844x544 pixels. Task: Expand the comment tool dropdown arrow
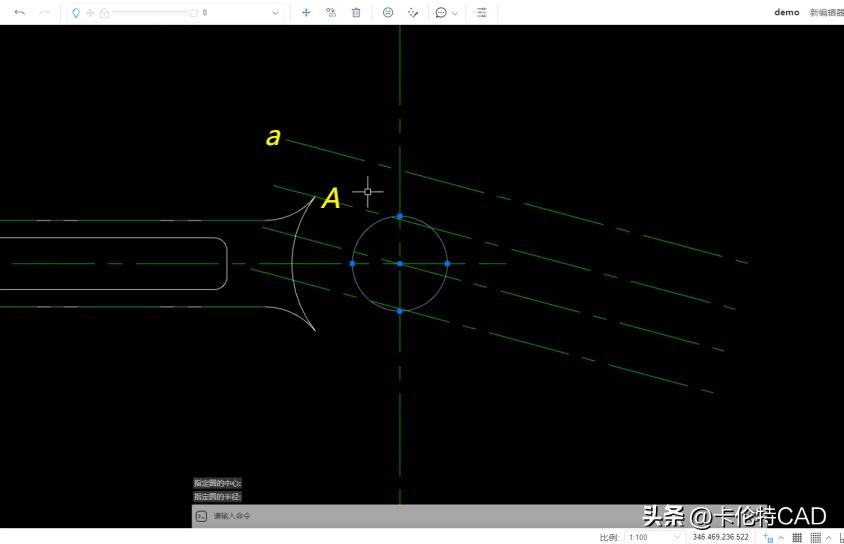[x=455, y=13]
